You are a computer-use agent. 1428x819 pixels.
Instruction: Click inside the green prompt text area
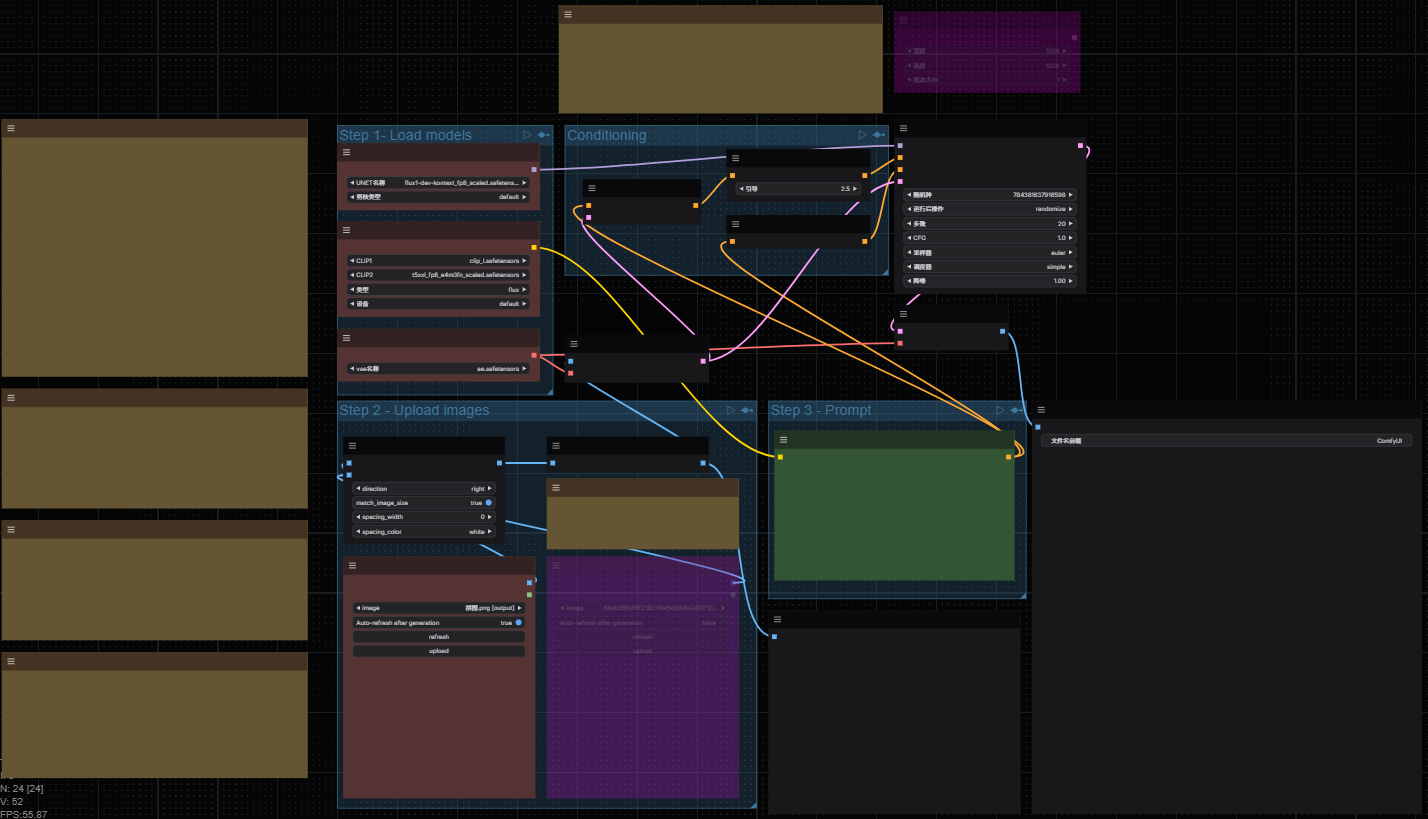point(894,515)
